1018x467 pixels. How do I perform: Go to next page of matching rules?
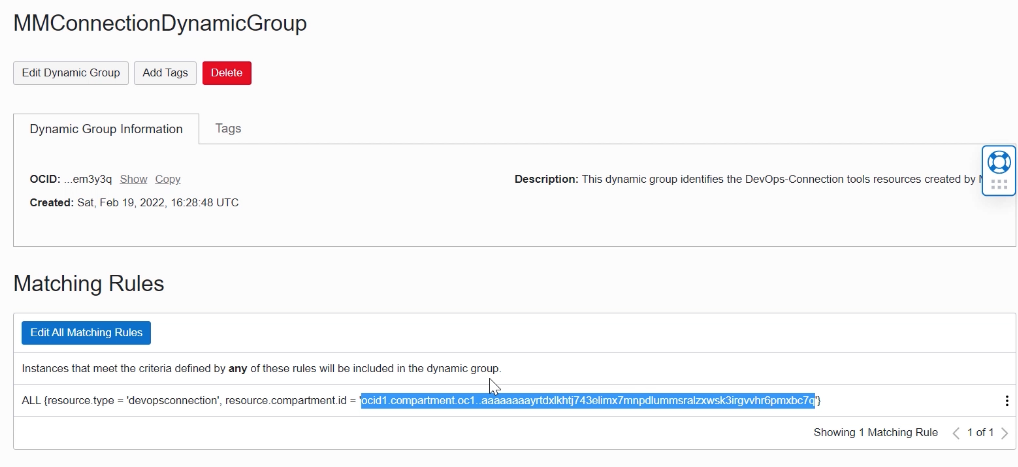[1004, 433]
